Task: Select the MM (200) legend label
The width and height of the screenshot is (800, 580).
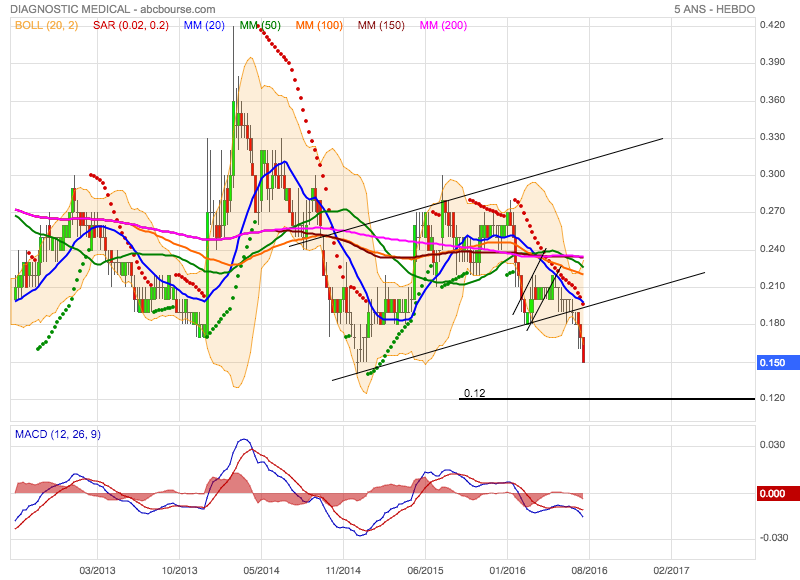Action: 443,25
